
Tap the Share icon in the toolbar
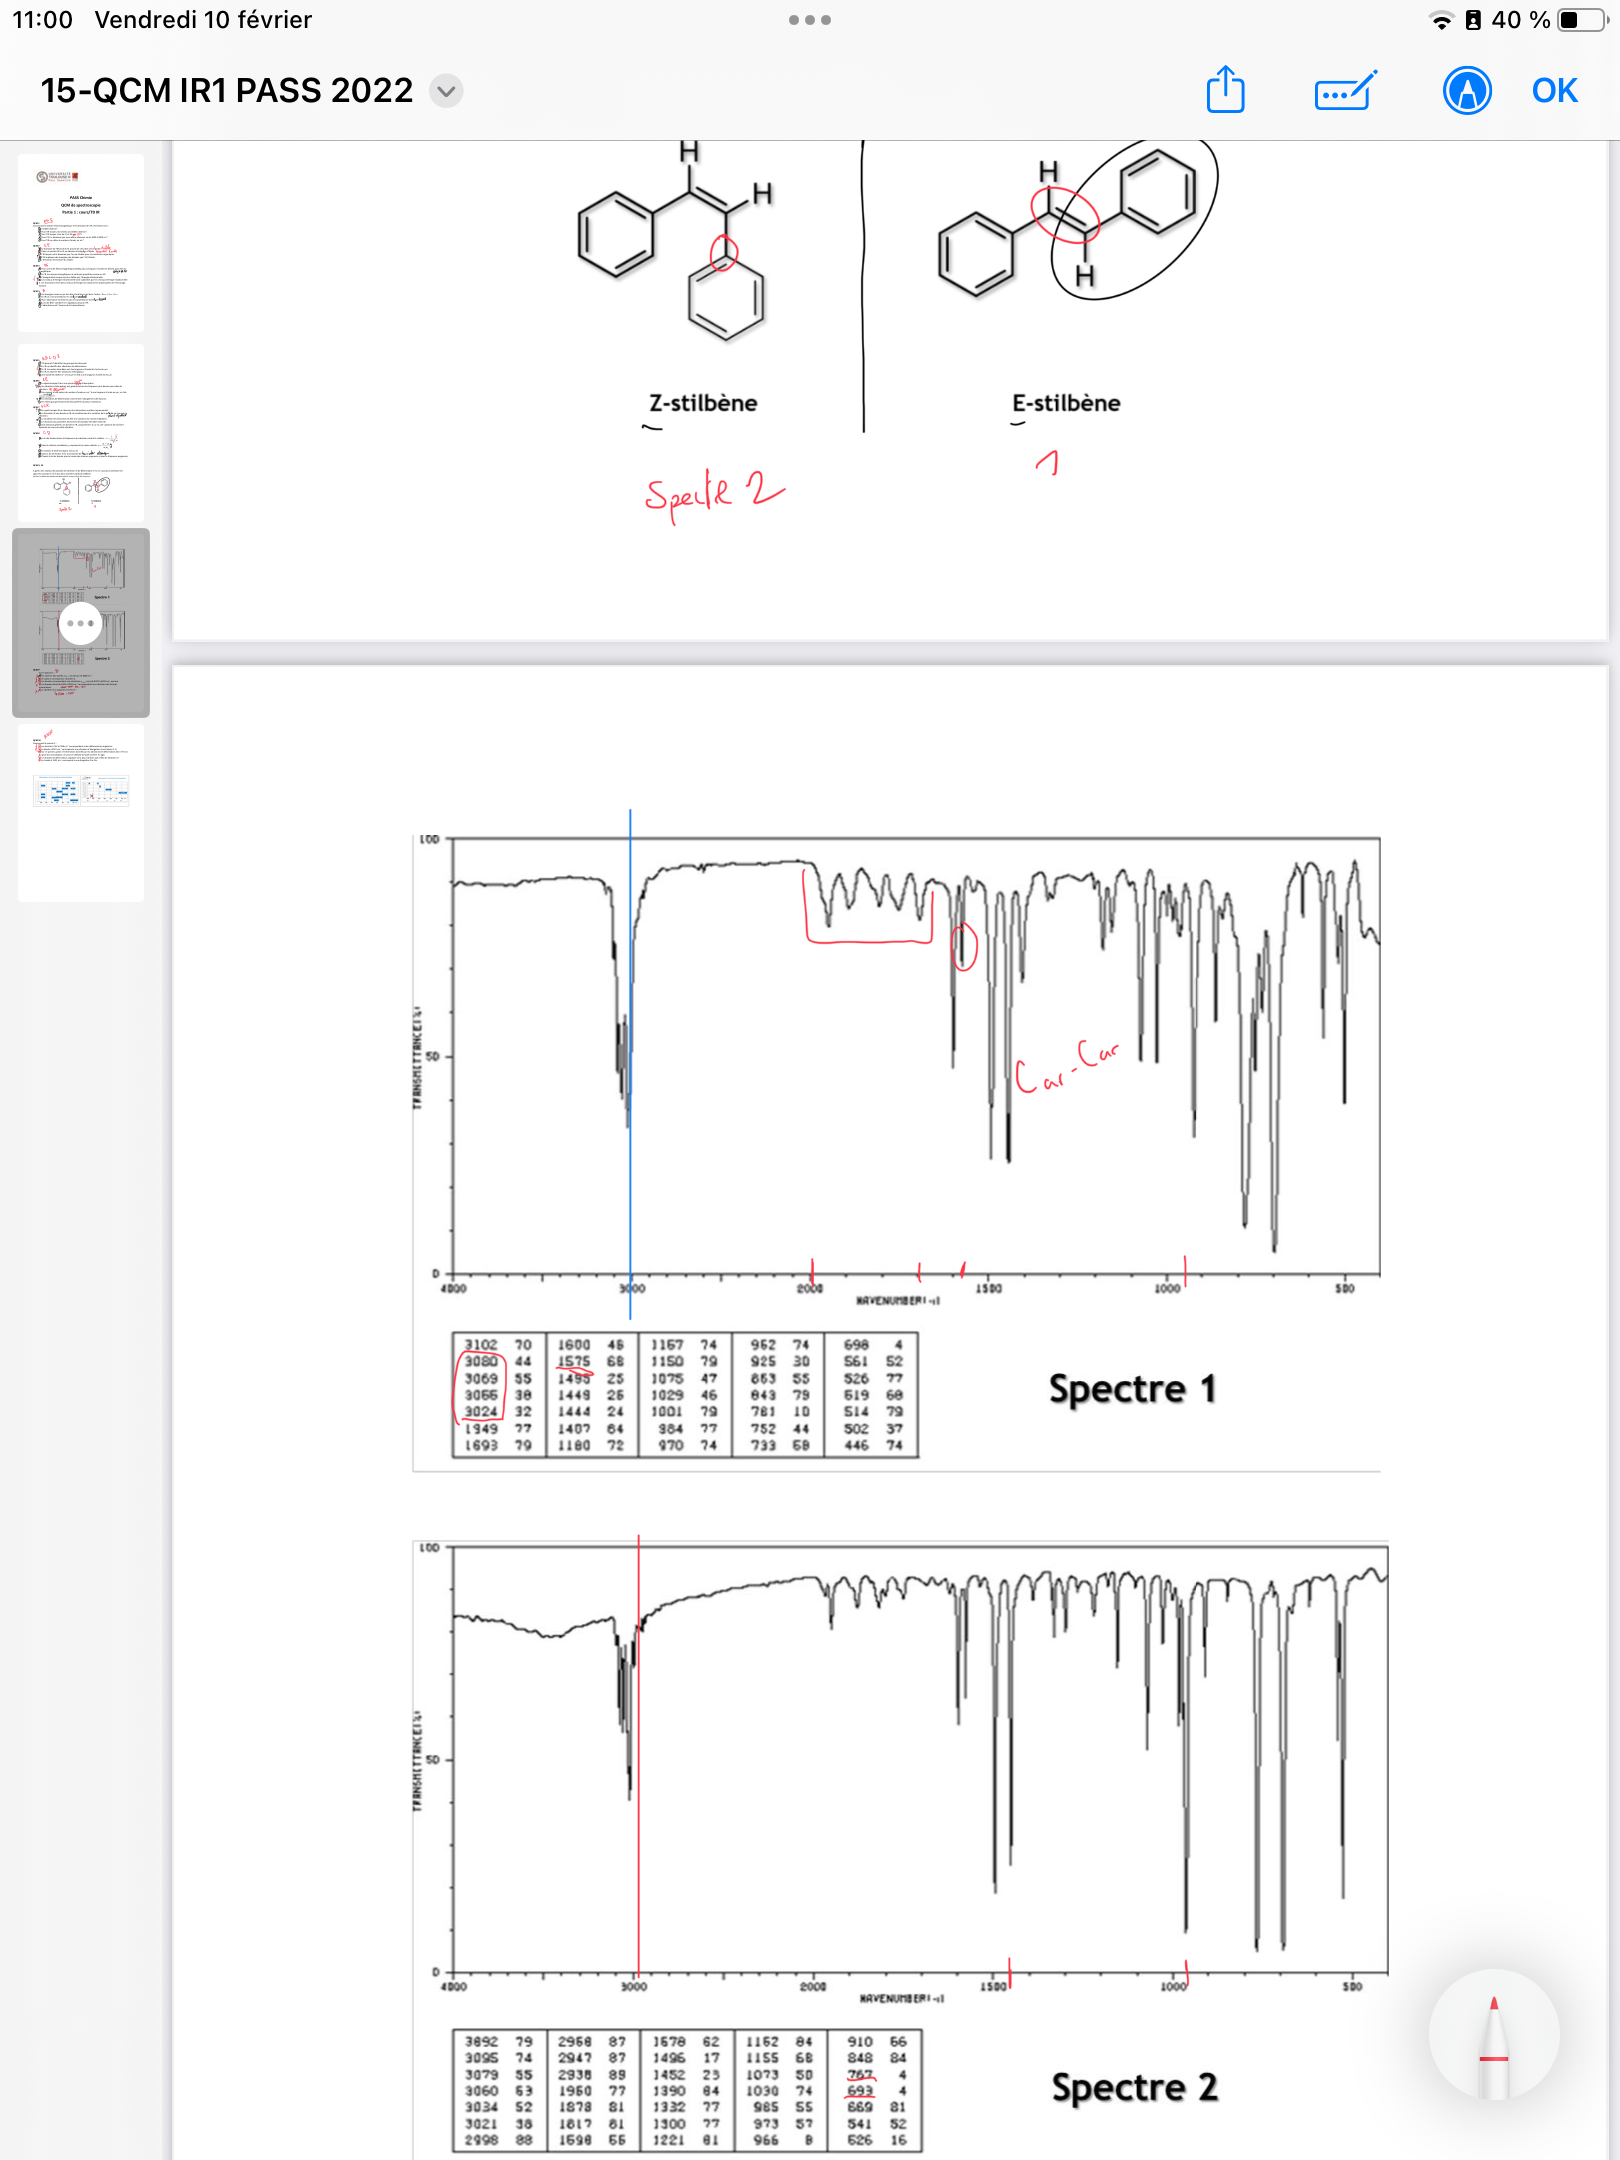tap(1225, 90)
